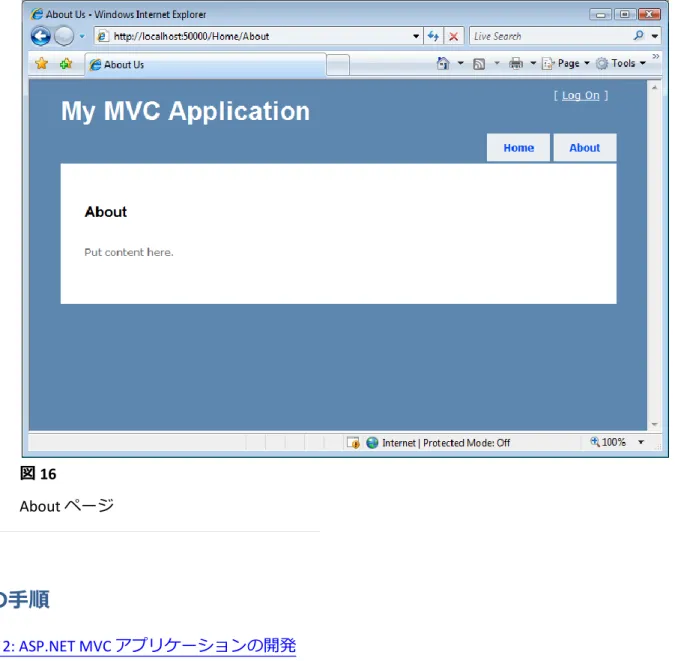
Task: Click the About ページ caption text
Action: coord(67,506)
